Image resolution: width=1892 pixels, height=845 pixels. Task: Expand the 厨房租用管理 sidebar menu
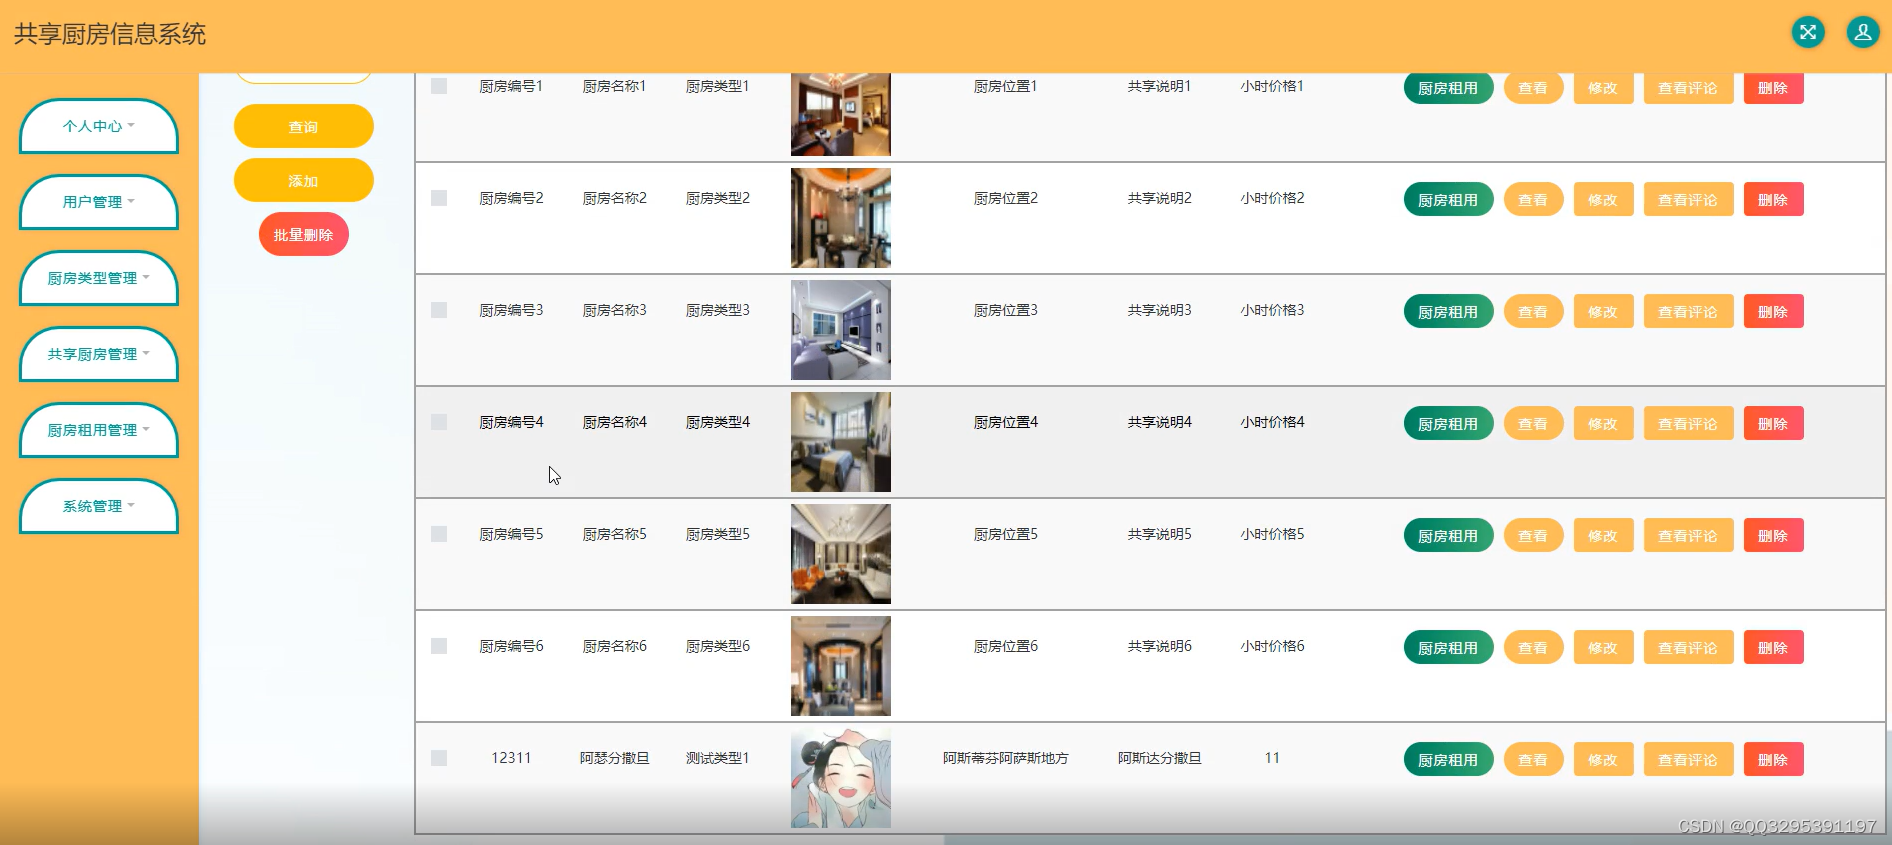99,430
